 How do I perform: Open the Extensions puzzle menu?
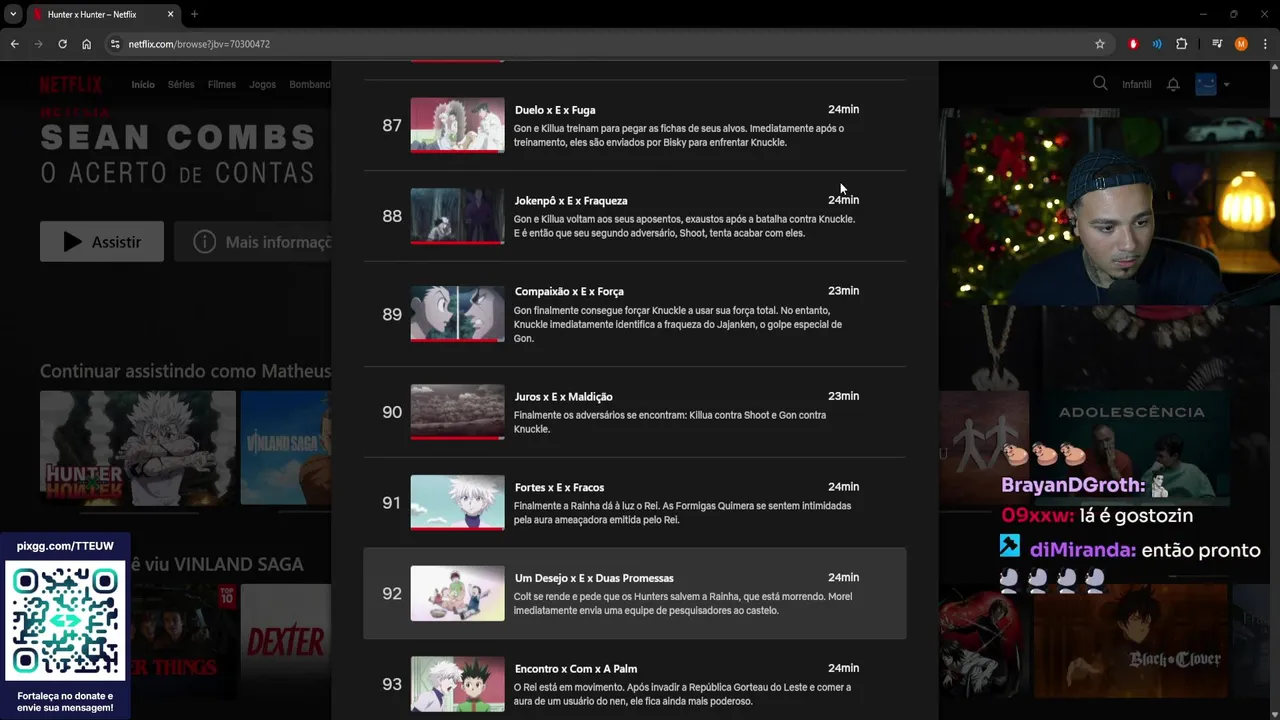pos(1182,44)
